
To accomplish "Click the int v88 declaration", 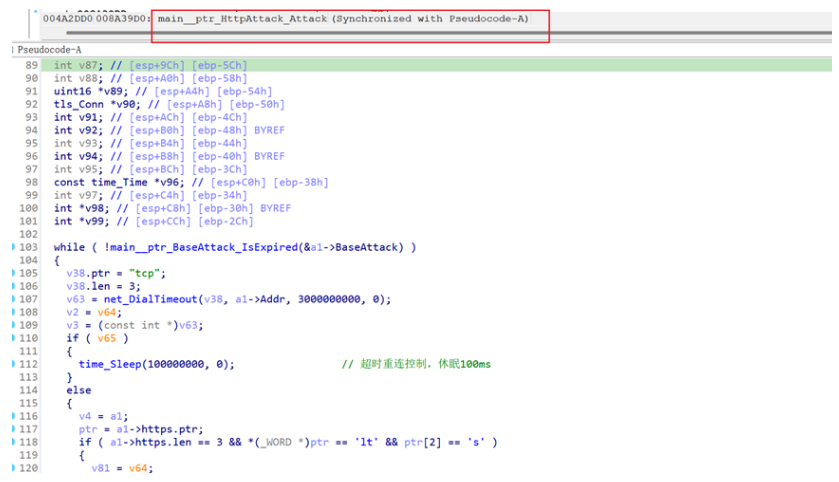I will pyautogui.click(x=78, y=78).
